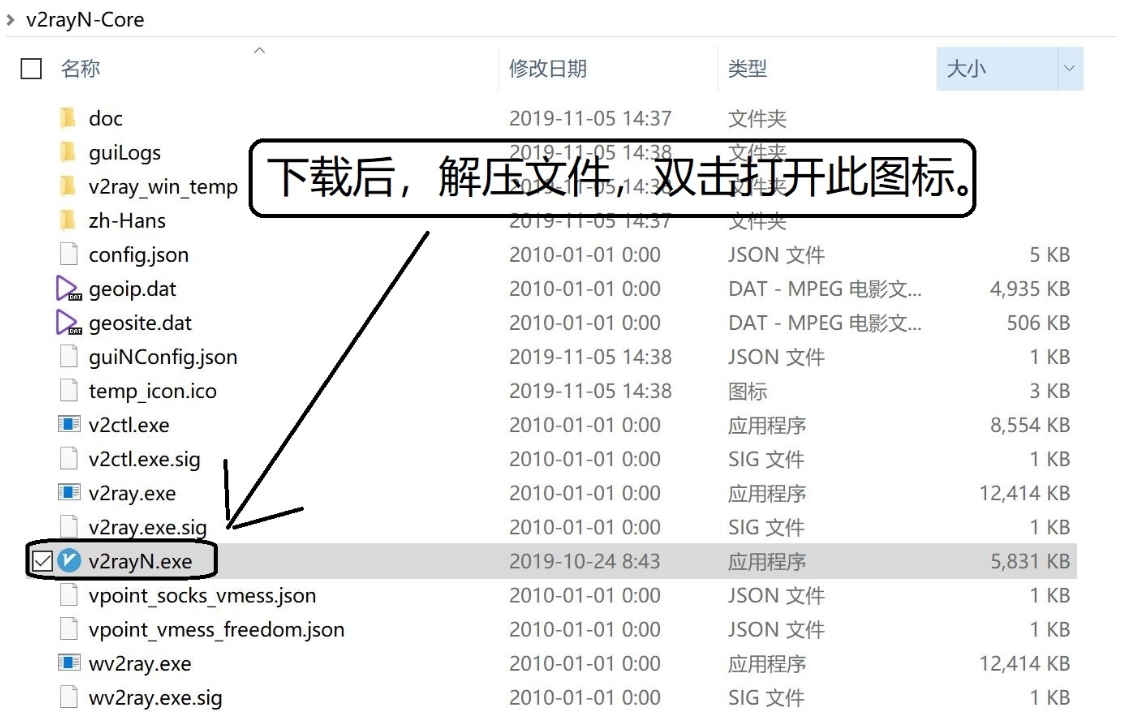Image resolution: width=1125 pixels, height=721 pixels.
Task: Expand the breadcrumb chevron before v2rayN-Core
Action: click(x=11, y=19)
